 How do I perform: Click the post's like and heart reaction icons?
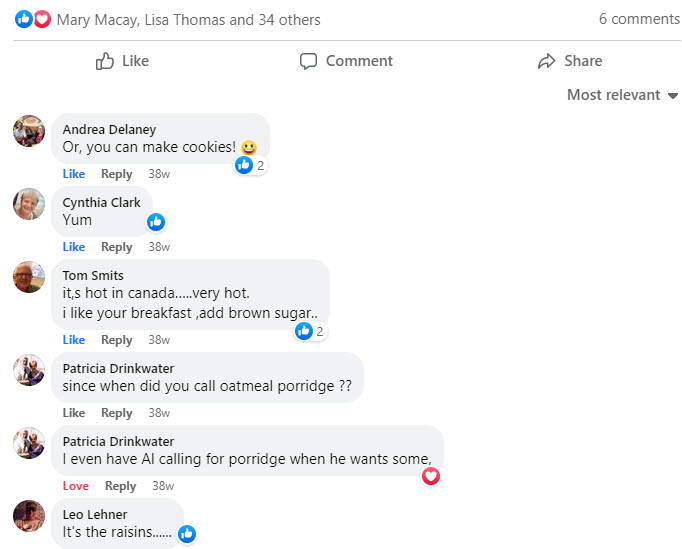pos(33,19)
